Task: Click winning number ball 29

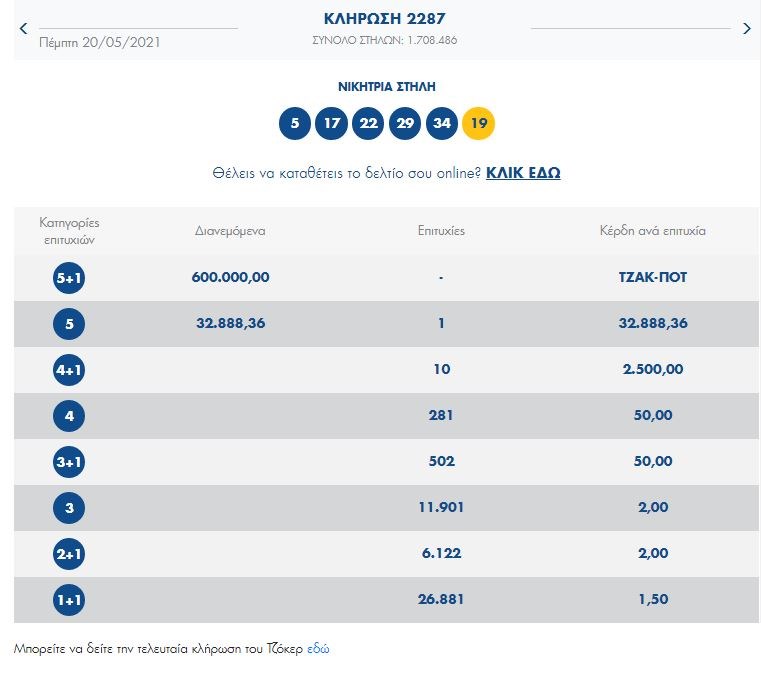Action: pos(405,124)
